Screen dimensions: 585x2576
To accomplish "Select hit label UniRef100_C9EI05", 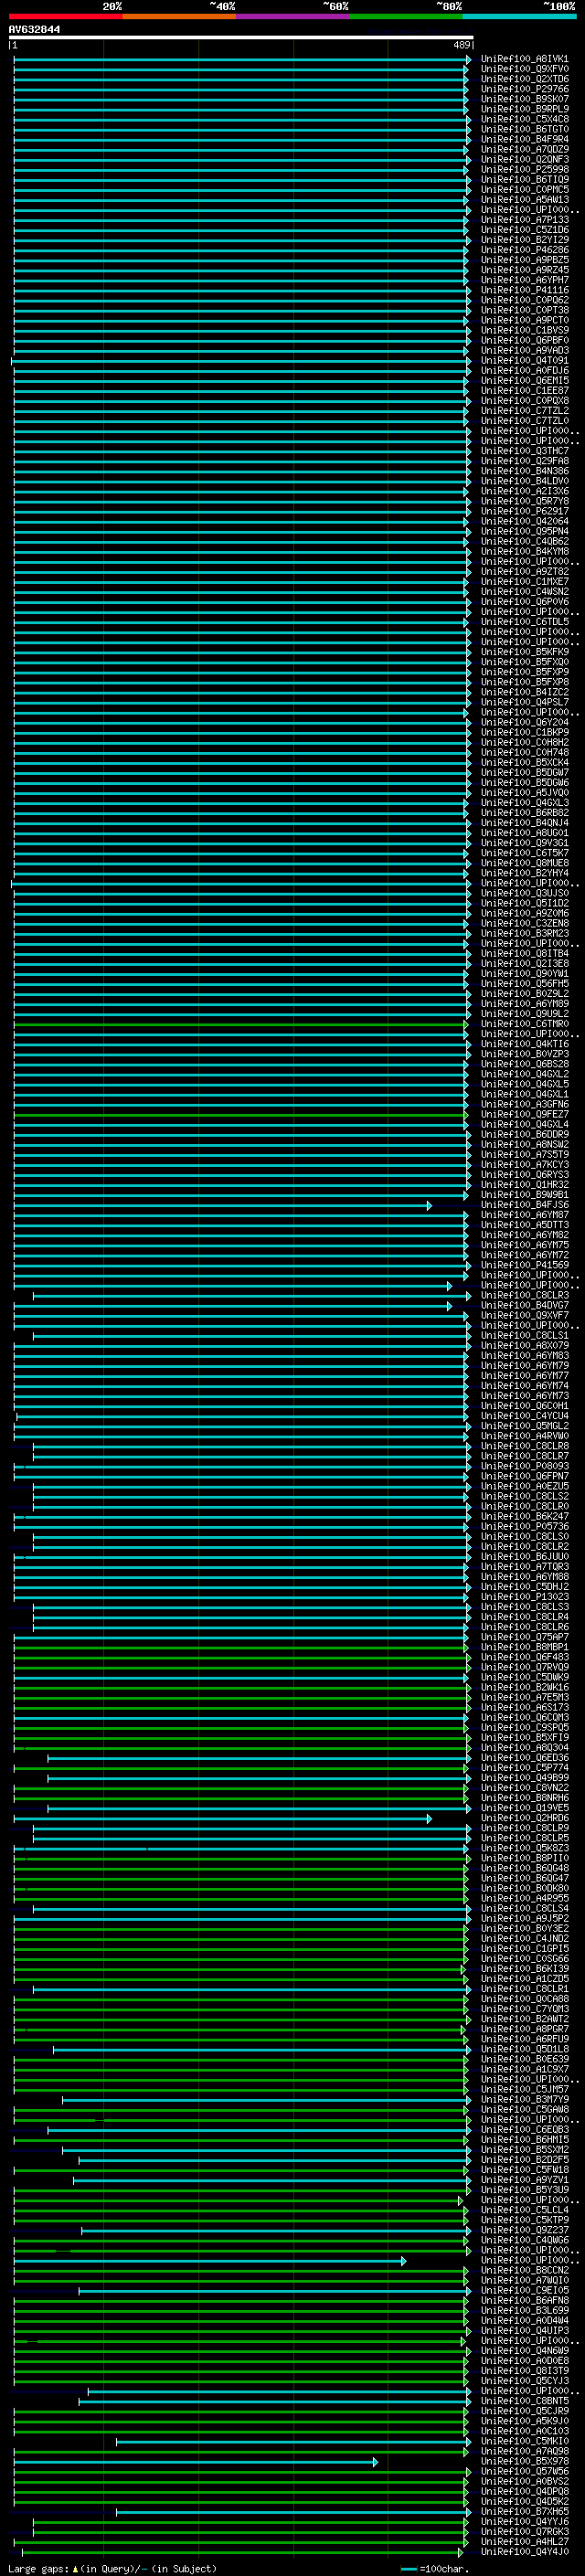I will [x=524, y=2290].
